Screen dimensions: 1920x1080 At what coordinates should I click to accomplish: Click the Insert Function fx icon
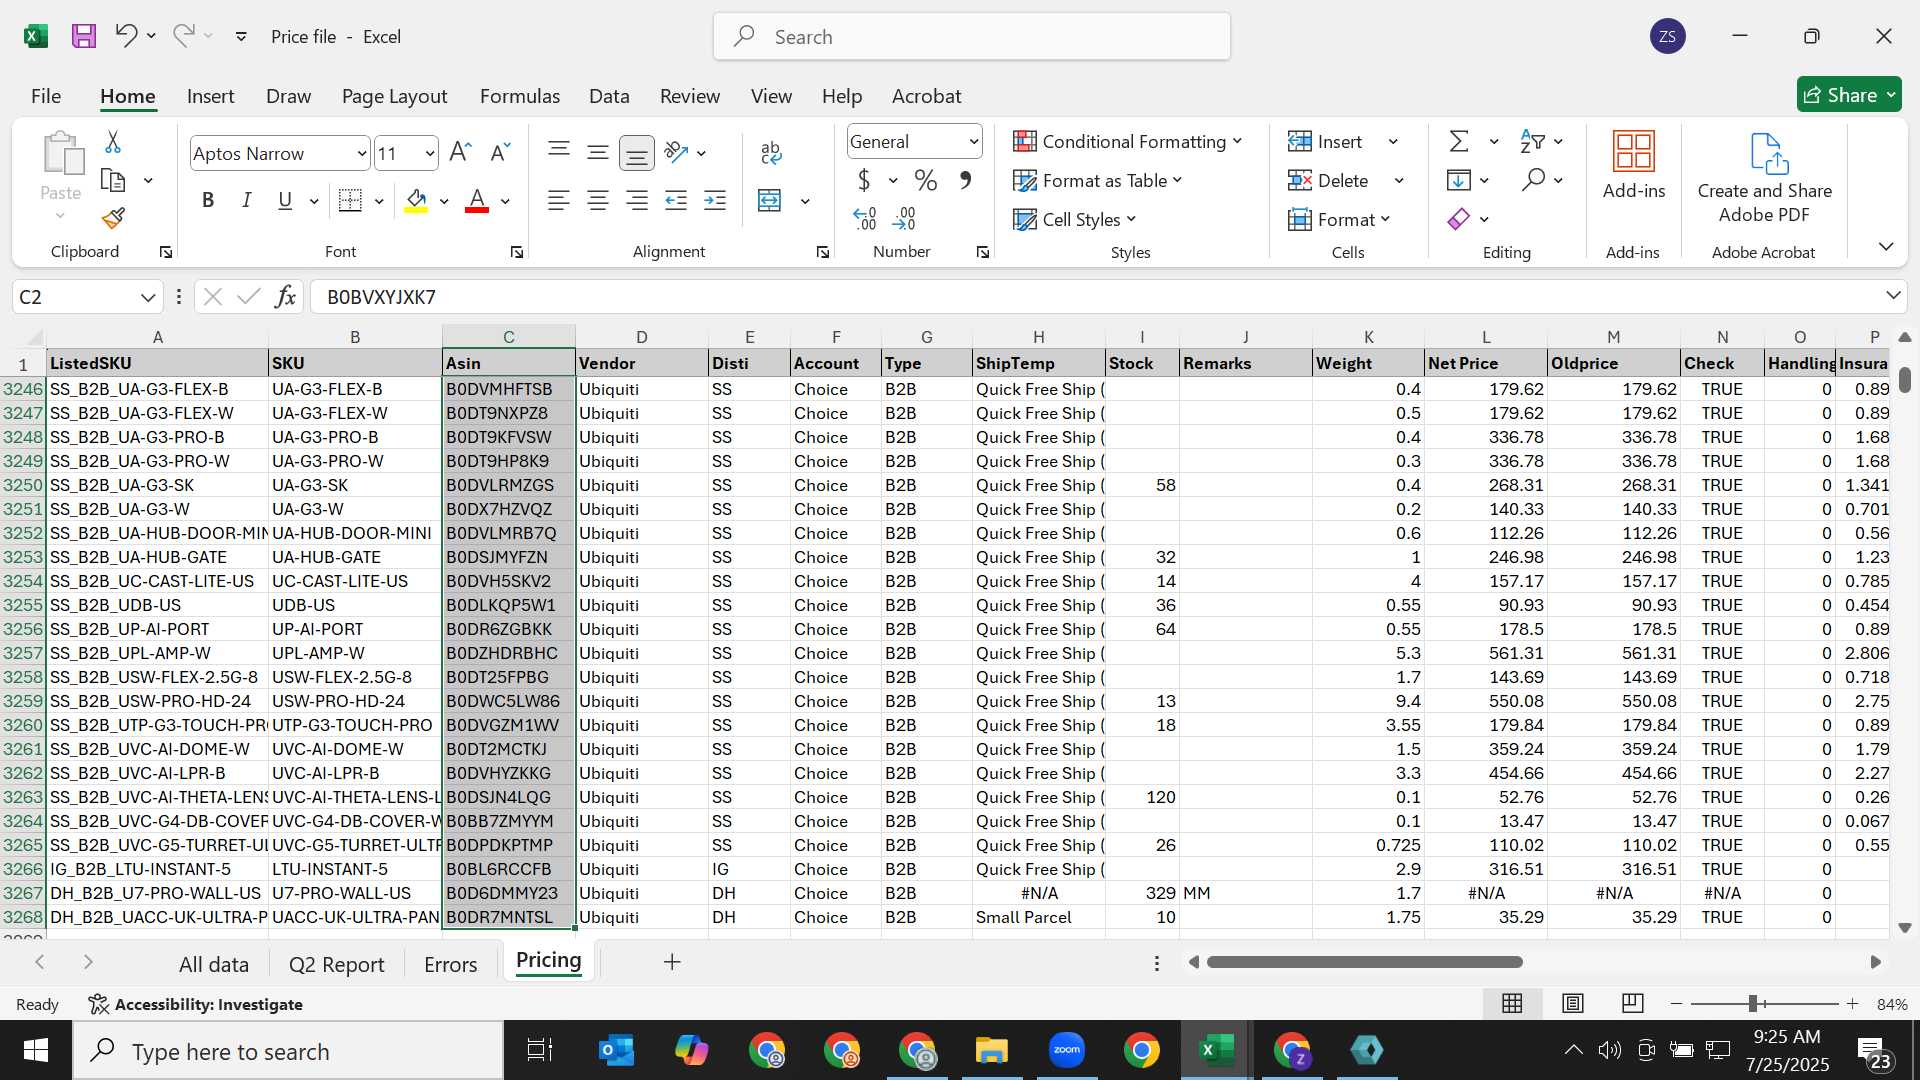[286, 297]
